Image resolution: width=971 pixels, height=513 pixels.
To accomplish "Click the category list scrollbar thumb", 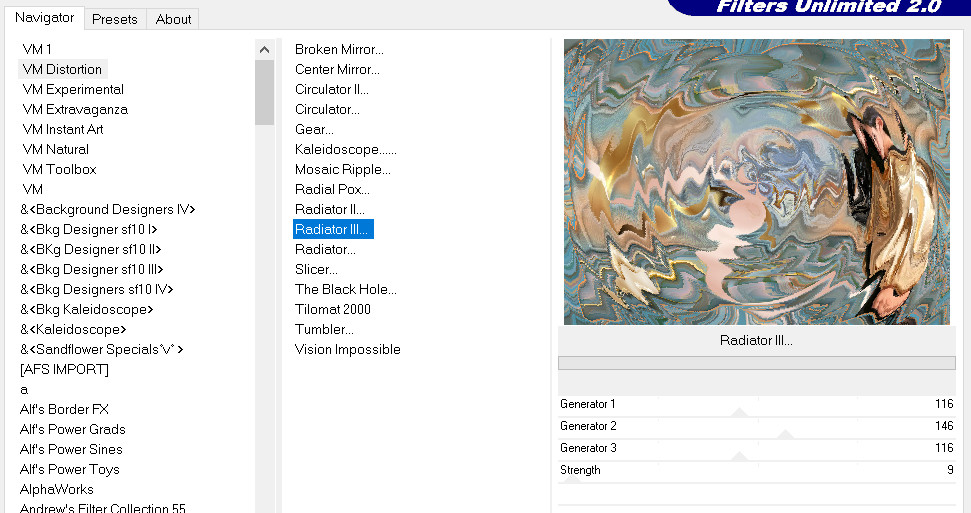I will 264,92.
